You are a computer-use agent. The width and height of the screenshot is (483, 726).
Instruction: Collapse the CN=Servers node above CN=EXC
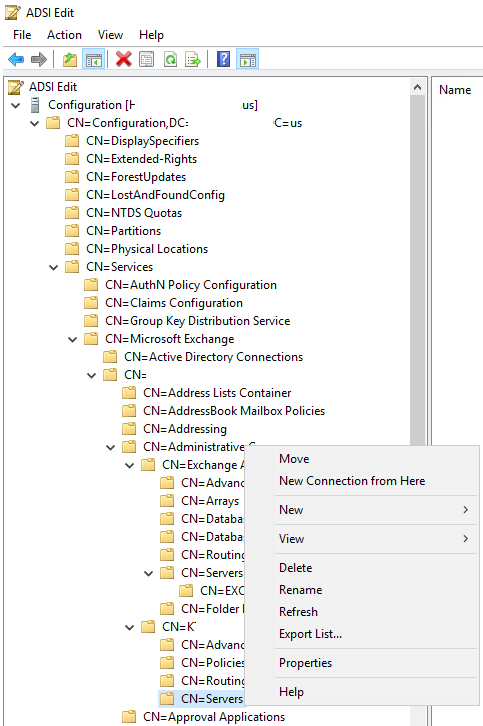pyautogui.click(x=149, y=573)
